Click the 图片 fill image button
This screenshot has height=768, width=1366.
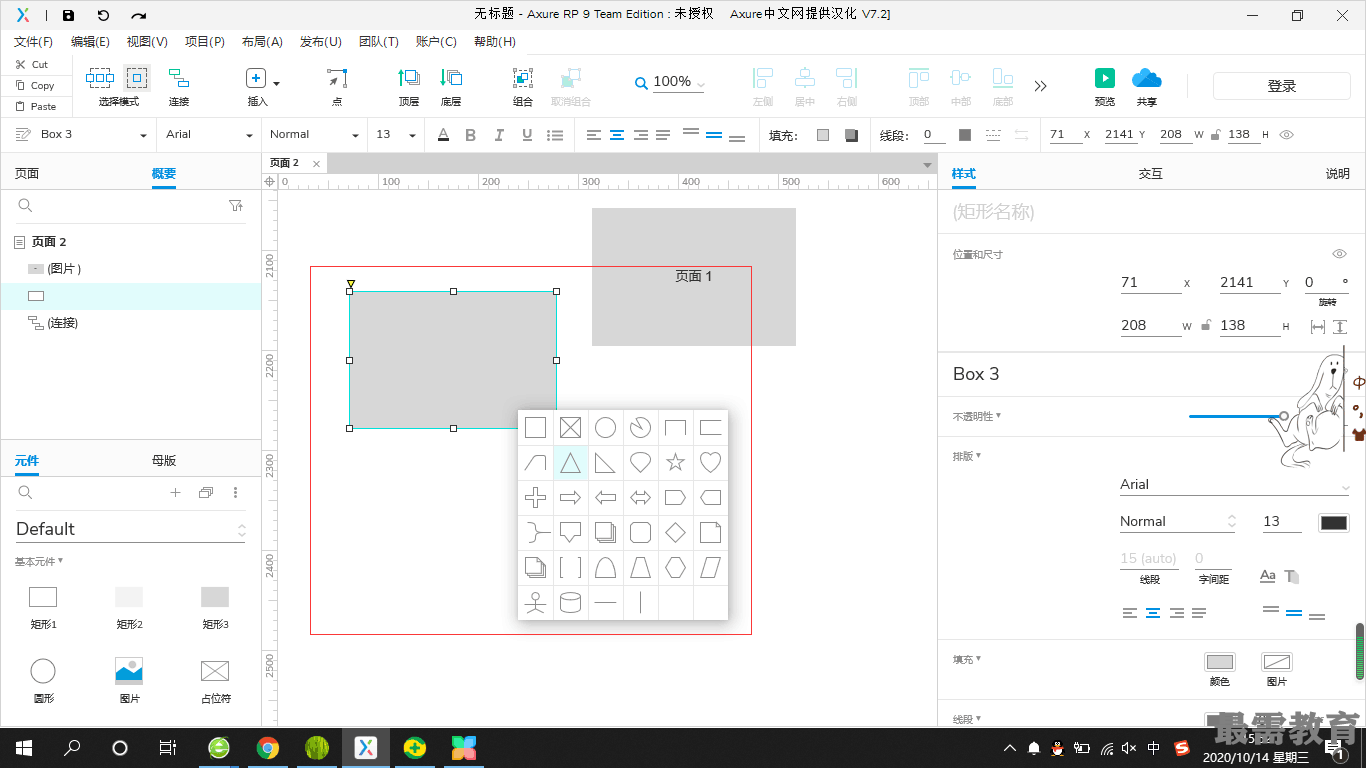1277,662
